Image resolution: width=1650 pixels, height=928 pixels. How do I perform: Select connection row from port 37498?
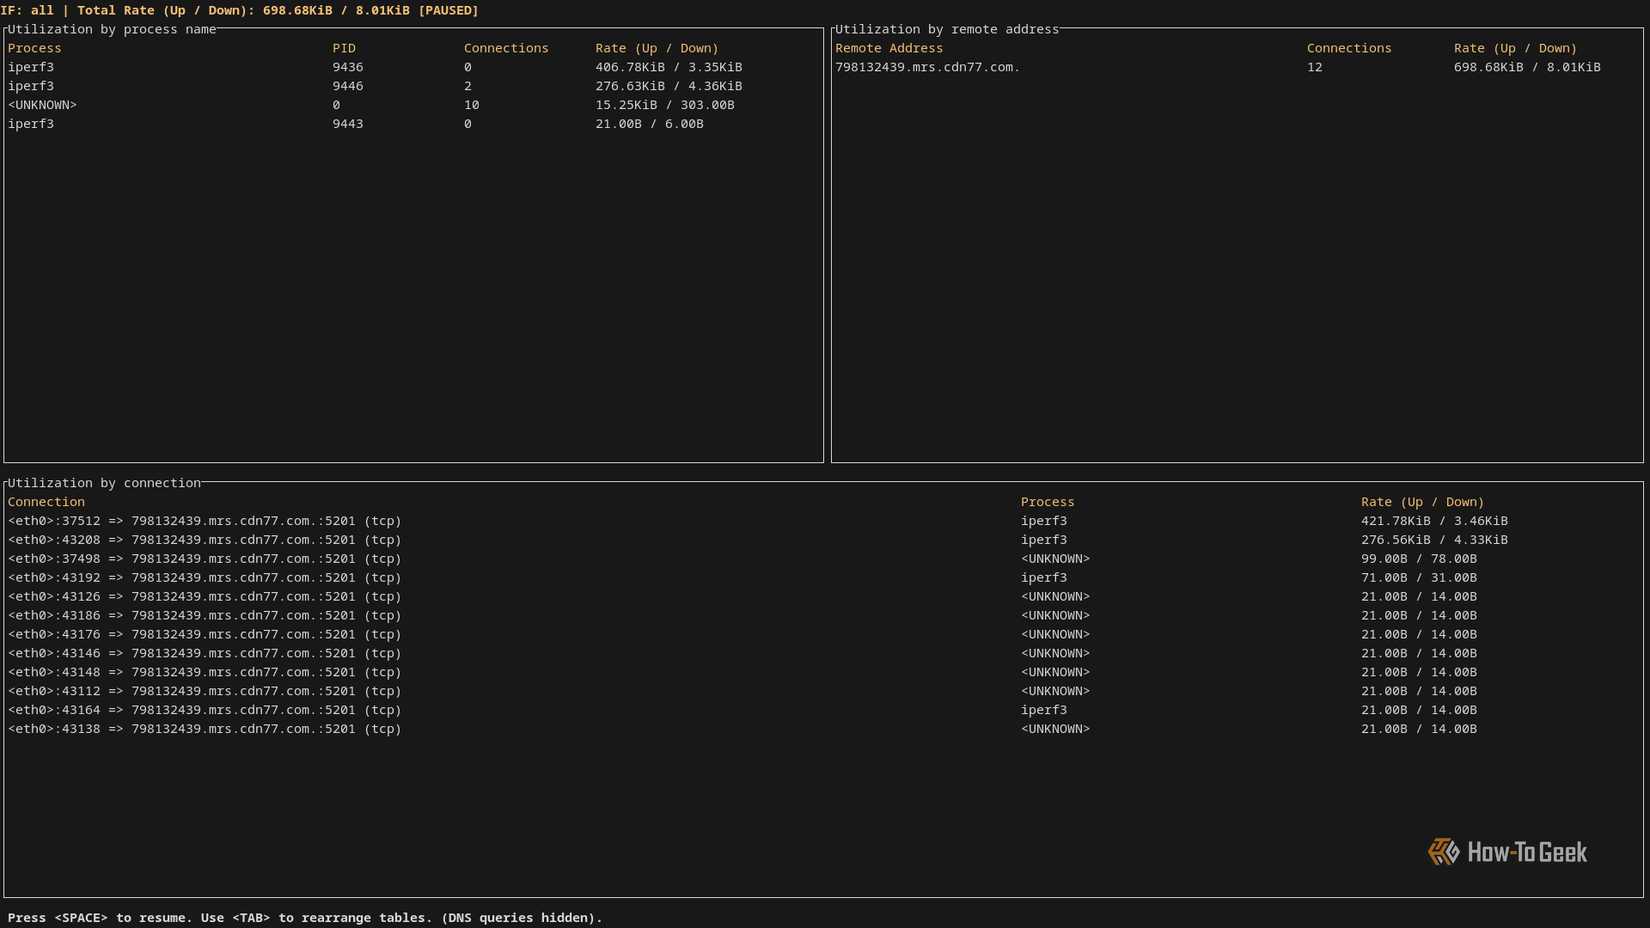[x=823, y=559]
